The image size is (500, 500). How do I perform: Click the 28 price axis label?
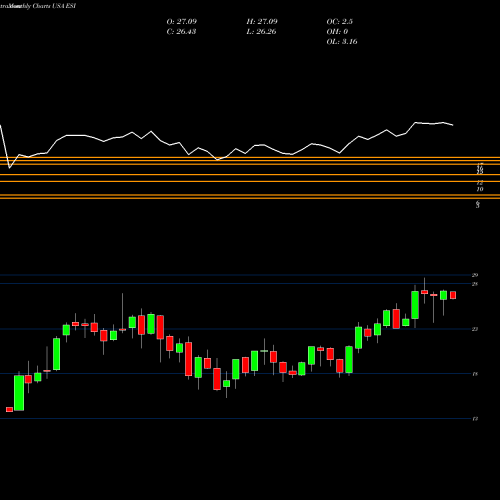pyautogui.click(x=475, y=284)
